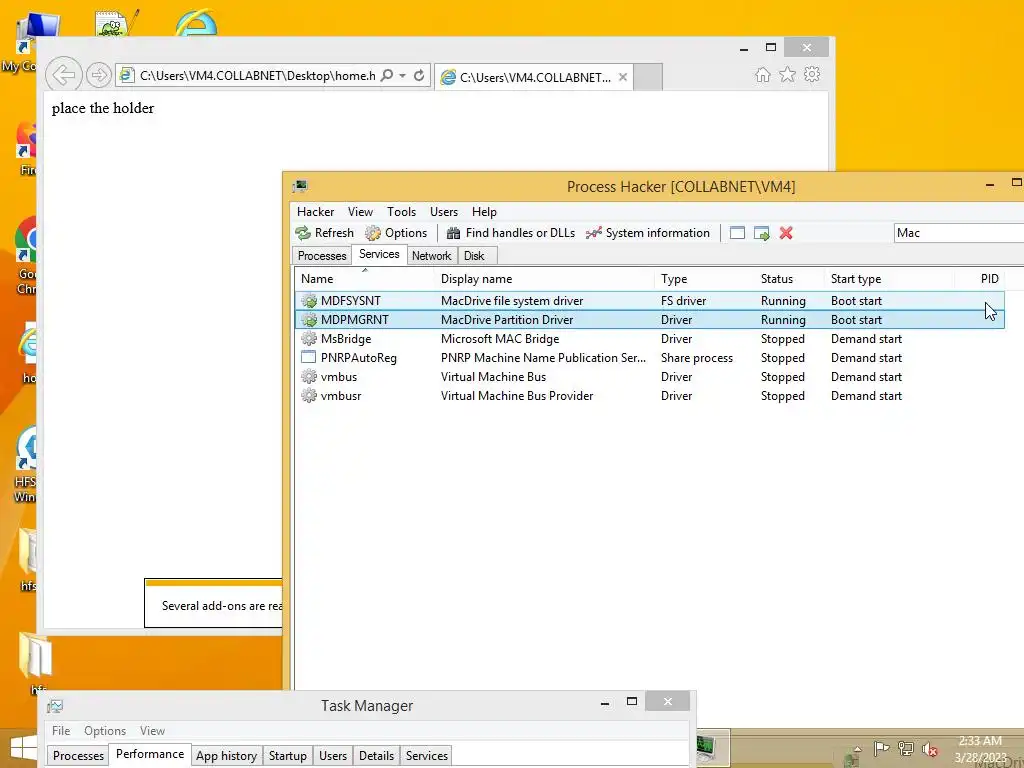This screenshot has height=768, width=1024.
Task: Sort by Status column header
Action: click(x=790, y=279)
